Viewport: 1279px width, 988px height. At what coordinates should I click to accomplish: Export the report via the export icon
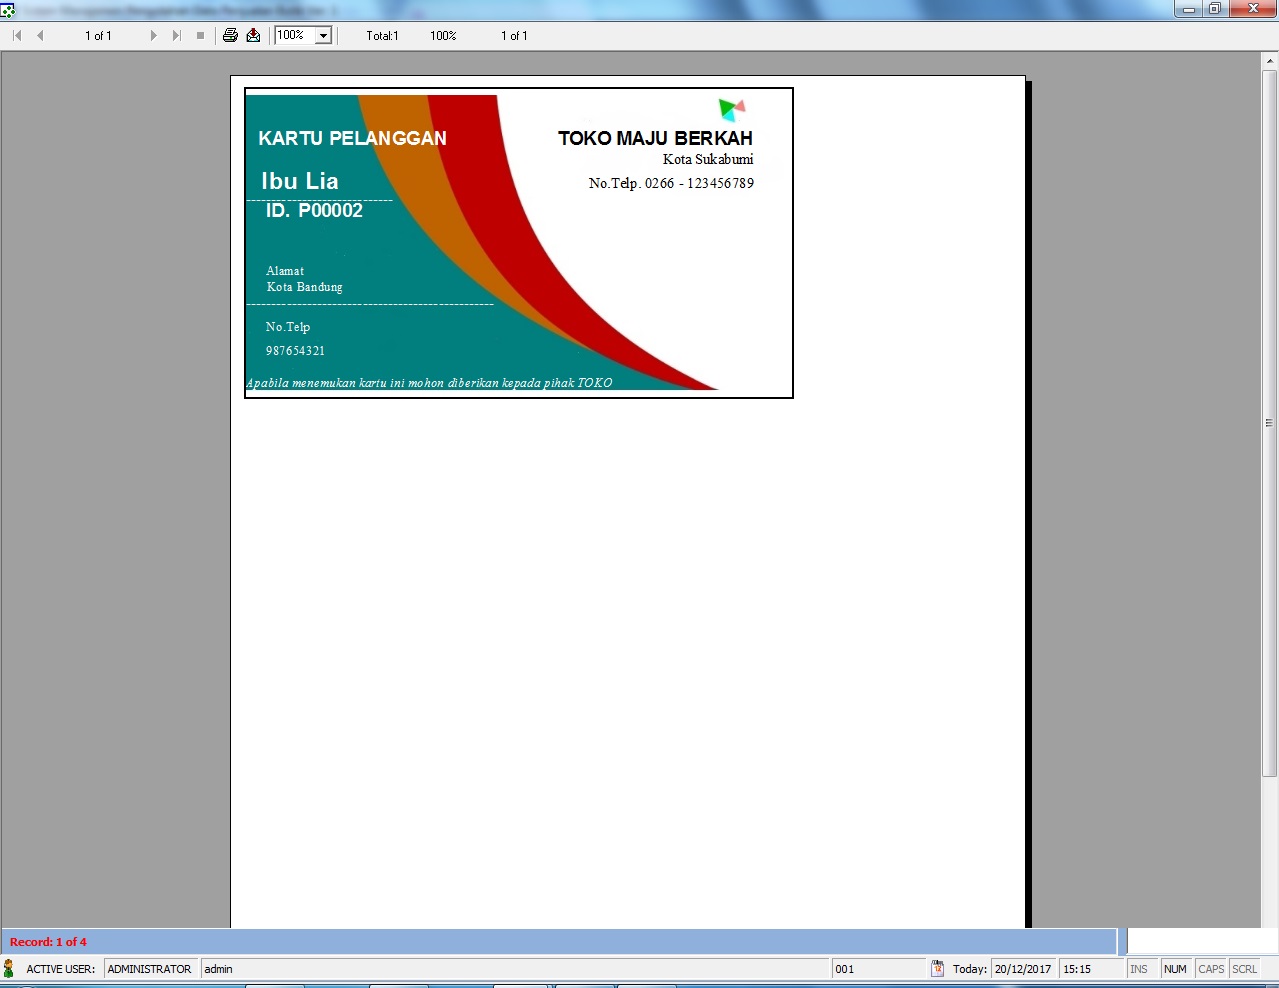[253, 35]
